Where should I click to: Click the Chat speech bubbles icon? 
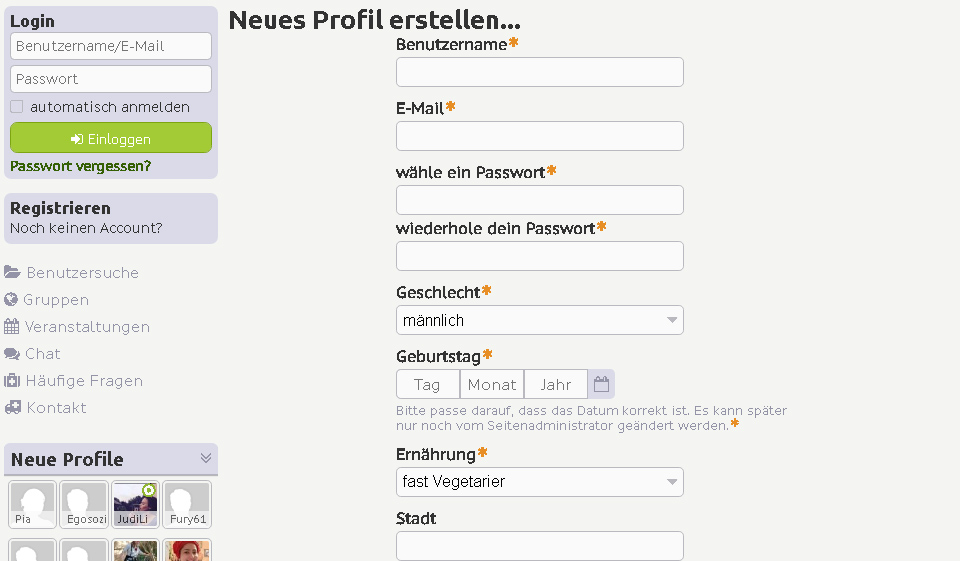(12, 354)
